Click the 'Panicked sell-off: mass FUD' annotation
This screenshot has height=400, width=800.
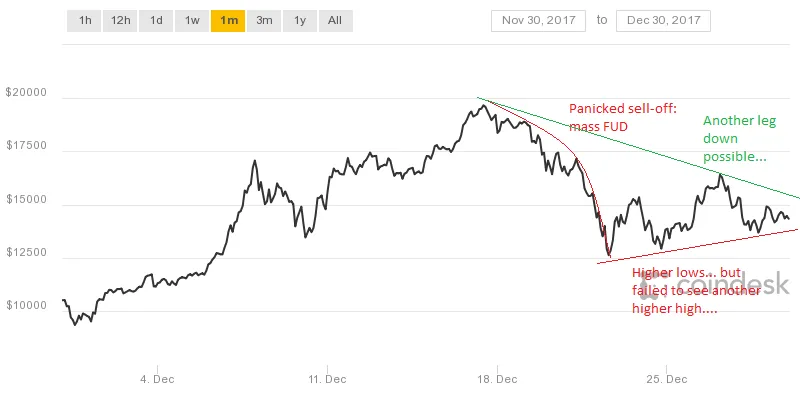[622, 117]
